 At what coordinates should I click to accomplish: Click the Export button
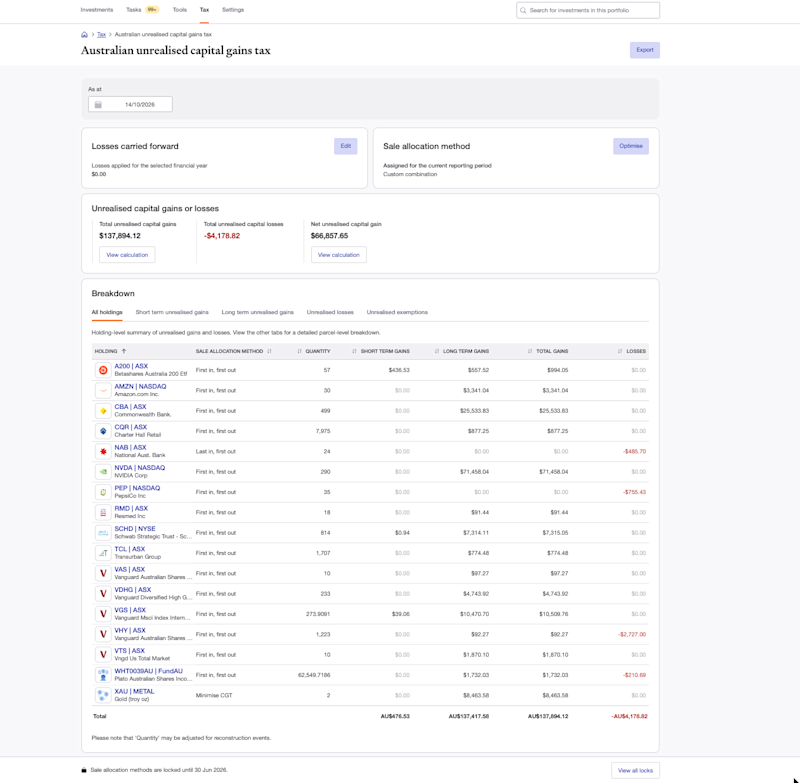pos(644,50)
